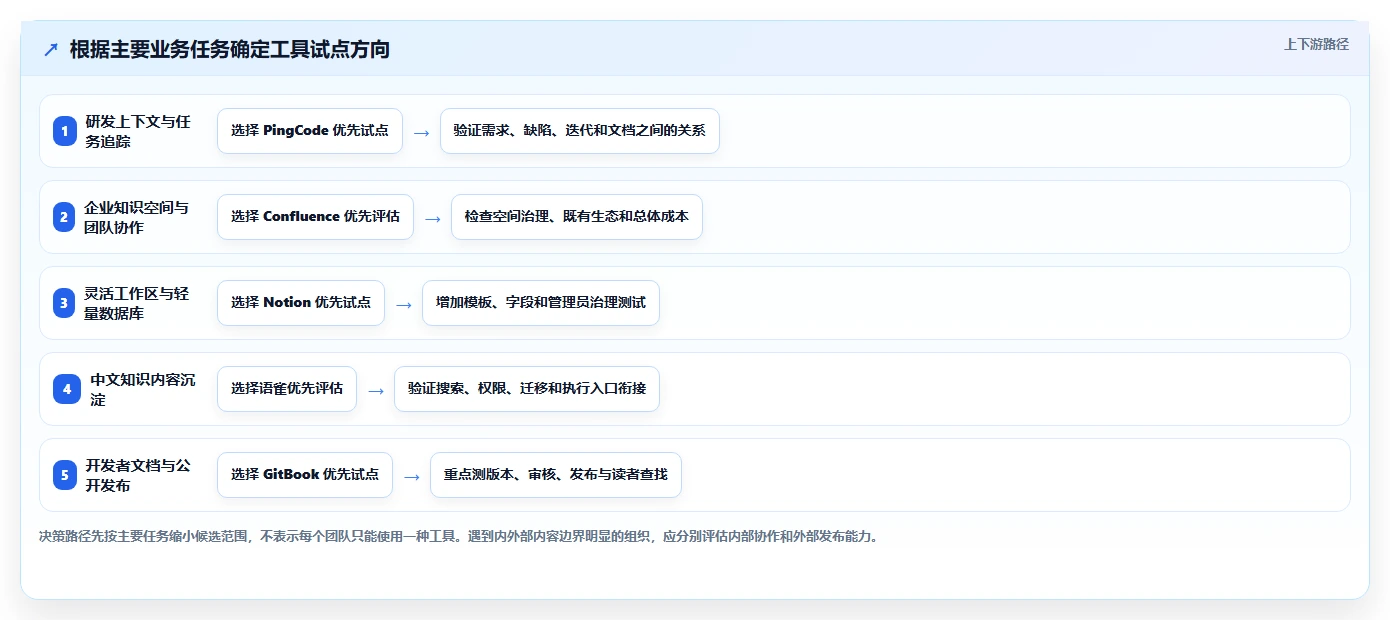Click the 开发者文档与公开发布 row label
This screenshot has width=1390, height=620.
(136, 475)
